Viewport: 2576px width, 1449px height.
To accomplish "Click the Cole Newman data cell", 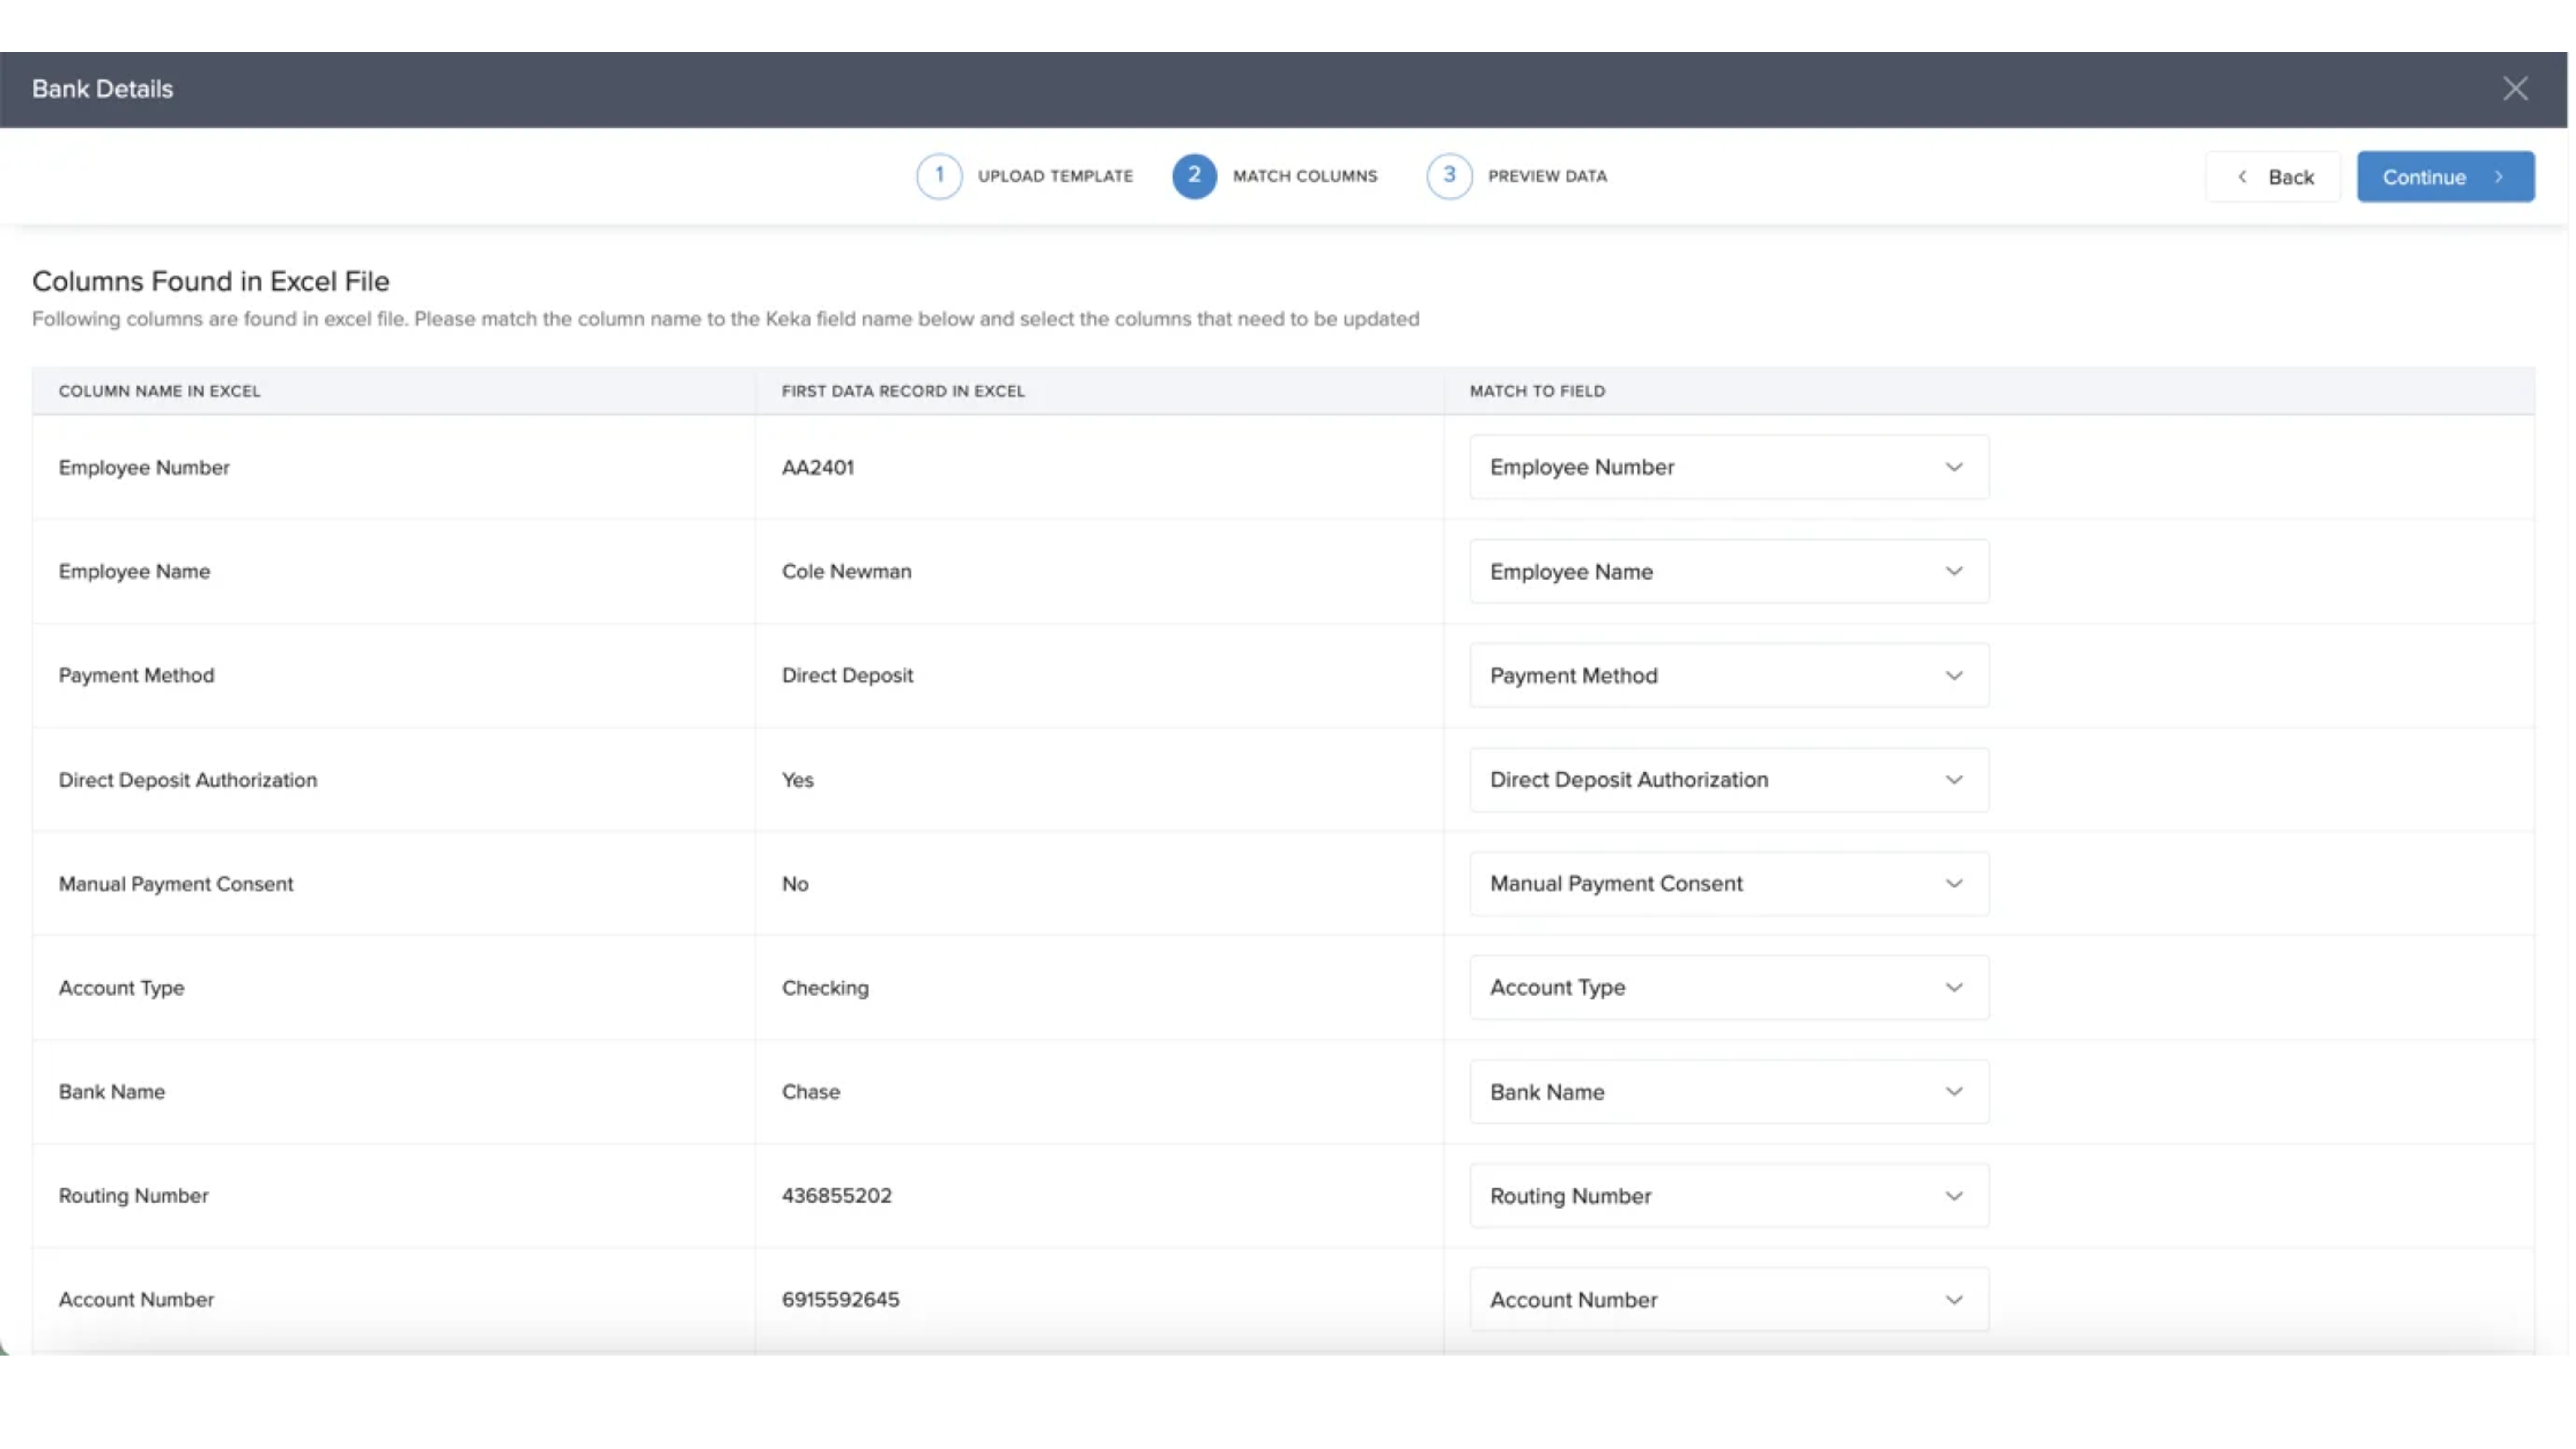I will click(846, 571).
